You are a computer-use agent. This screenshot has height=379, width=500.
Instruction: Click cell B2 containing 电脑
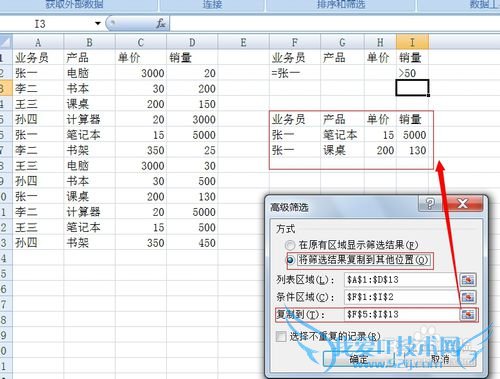(89, 73)
